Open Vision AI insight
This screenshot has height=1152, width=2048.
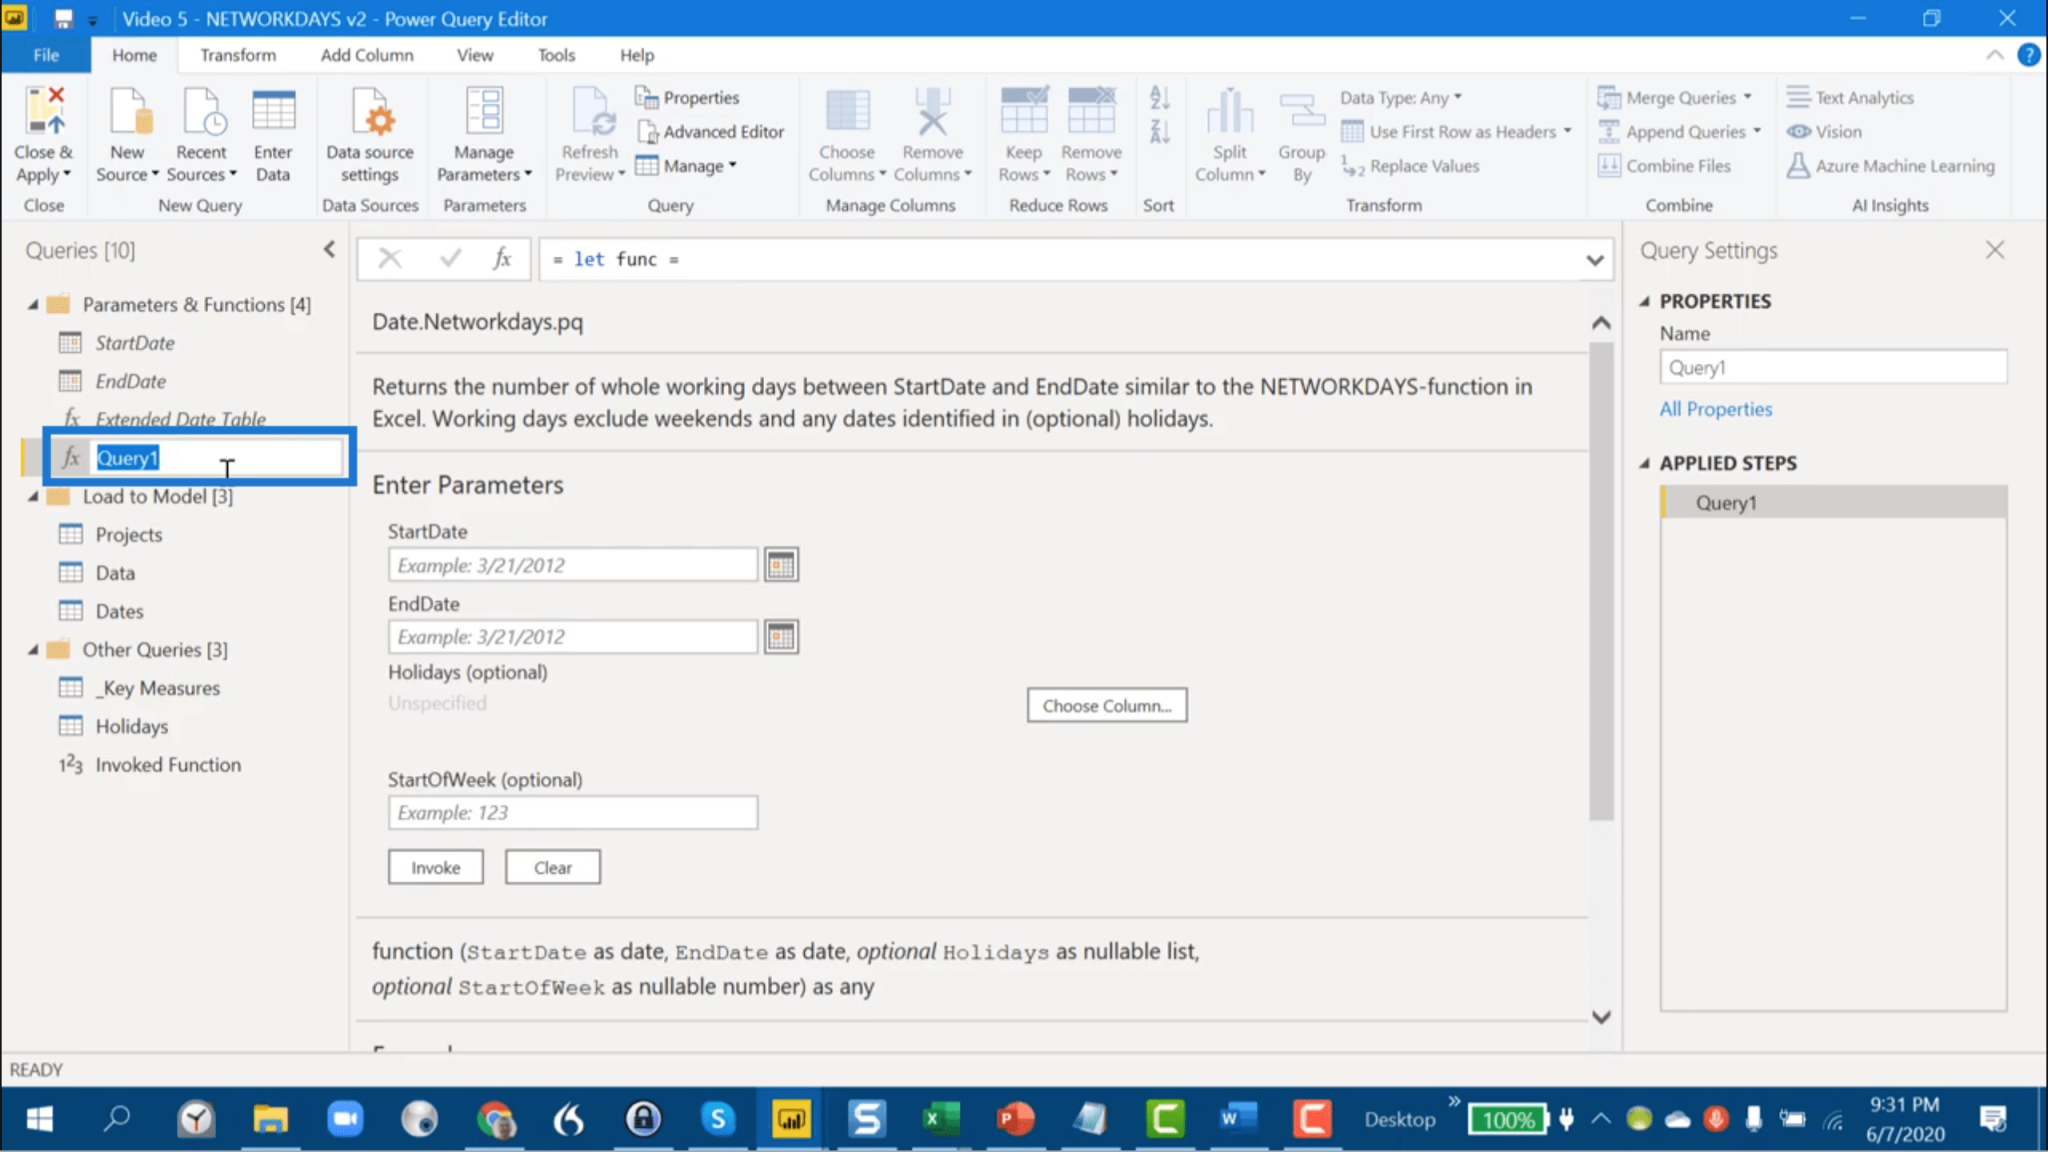tap(1824, 132)
